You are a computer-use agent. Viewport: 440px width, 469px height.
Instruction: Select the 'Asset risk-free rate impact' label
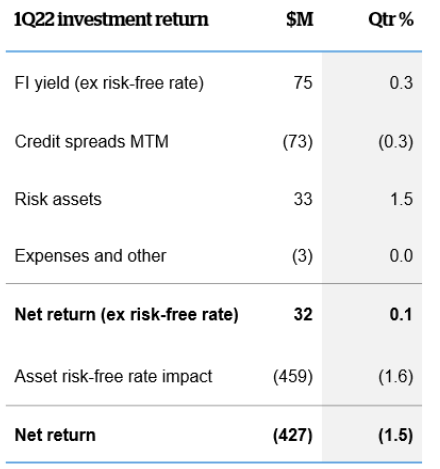click(113, 377)
